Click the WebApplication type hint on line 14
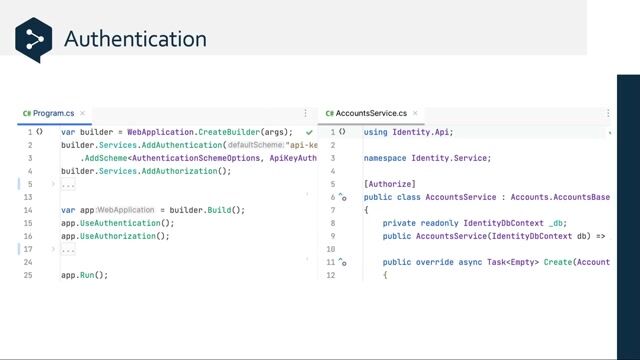 (x=126, y=210)
